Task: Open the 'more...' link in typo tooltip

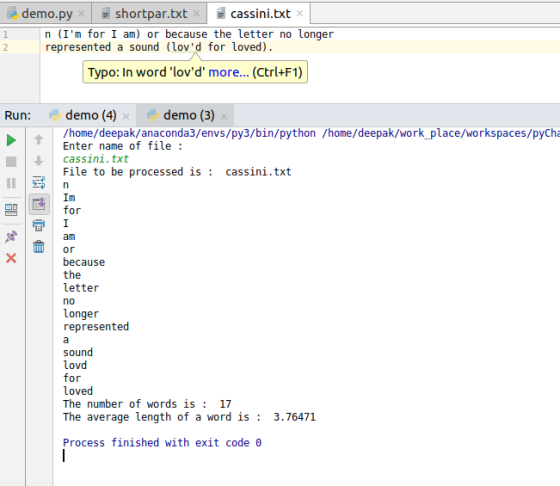Action: coord(229,72)
